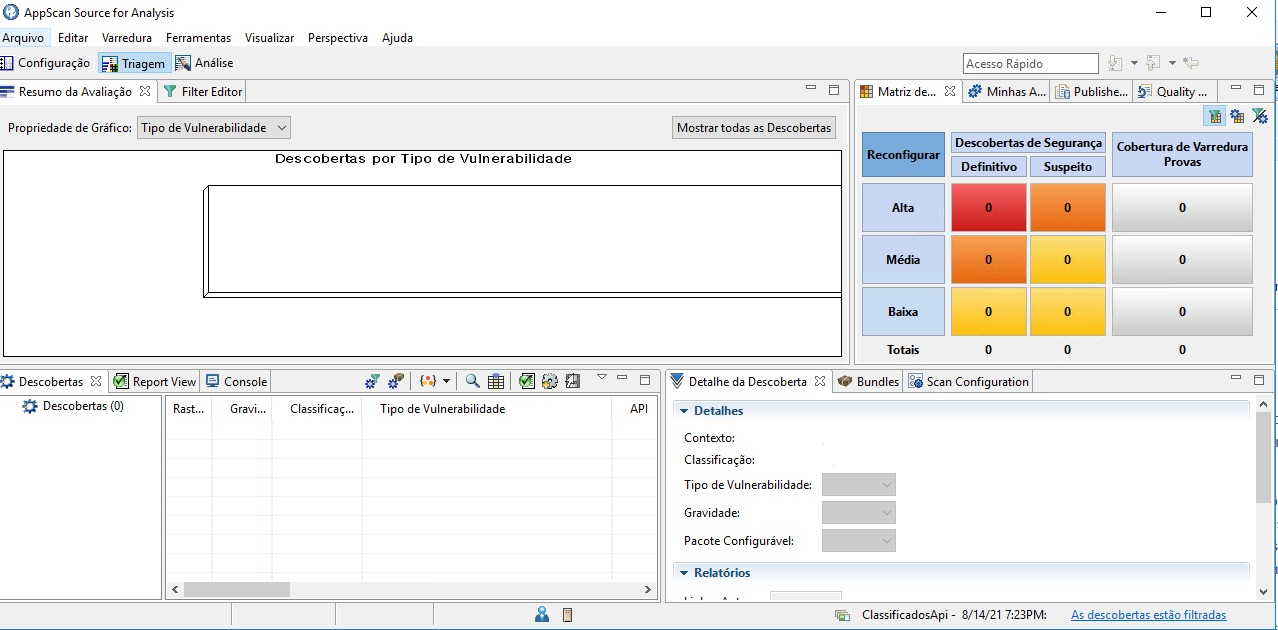Open the previous annotation dropdown arrow
The width and height of the screenshot is (1278, 630).
pos(1172,63)
